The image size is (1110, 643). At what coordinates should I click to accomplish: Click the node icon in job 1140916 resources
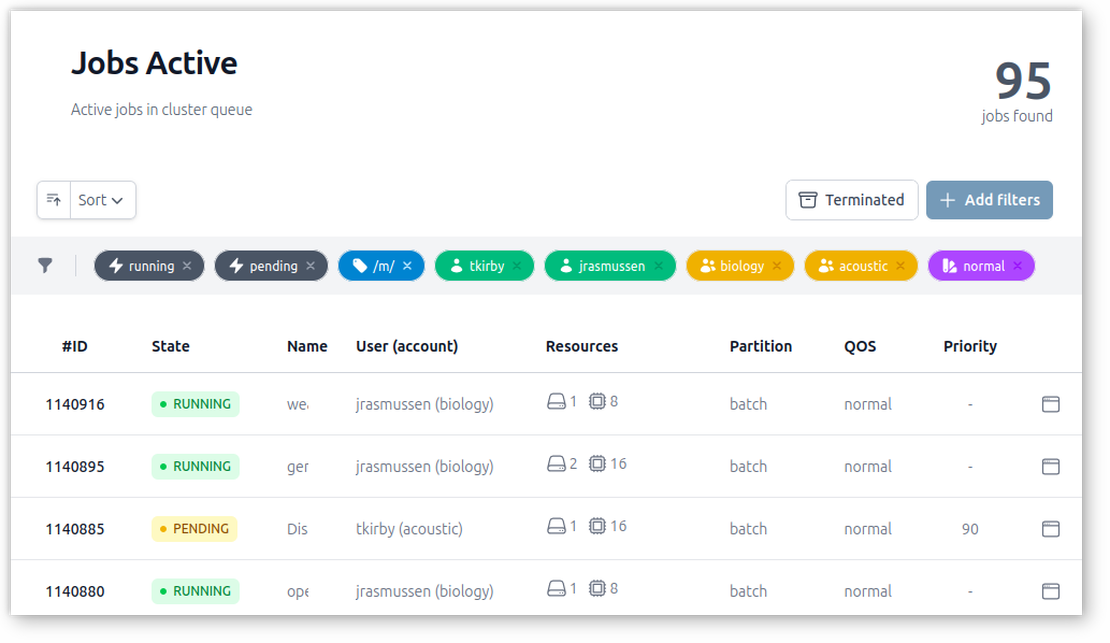[556, 402]
